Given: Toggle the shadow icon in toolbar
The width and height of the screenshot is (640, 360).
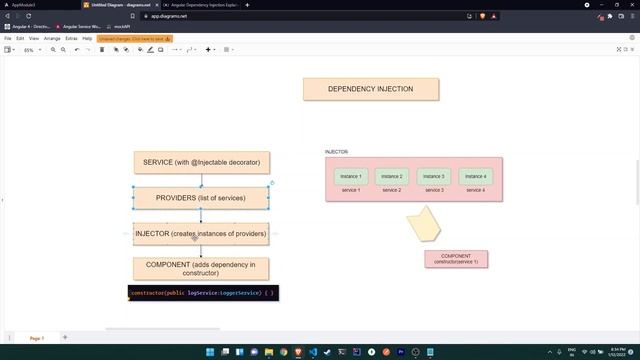Looking at the screenshot, I should [x=161, y=50].
